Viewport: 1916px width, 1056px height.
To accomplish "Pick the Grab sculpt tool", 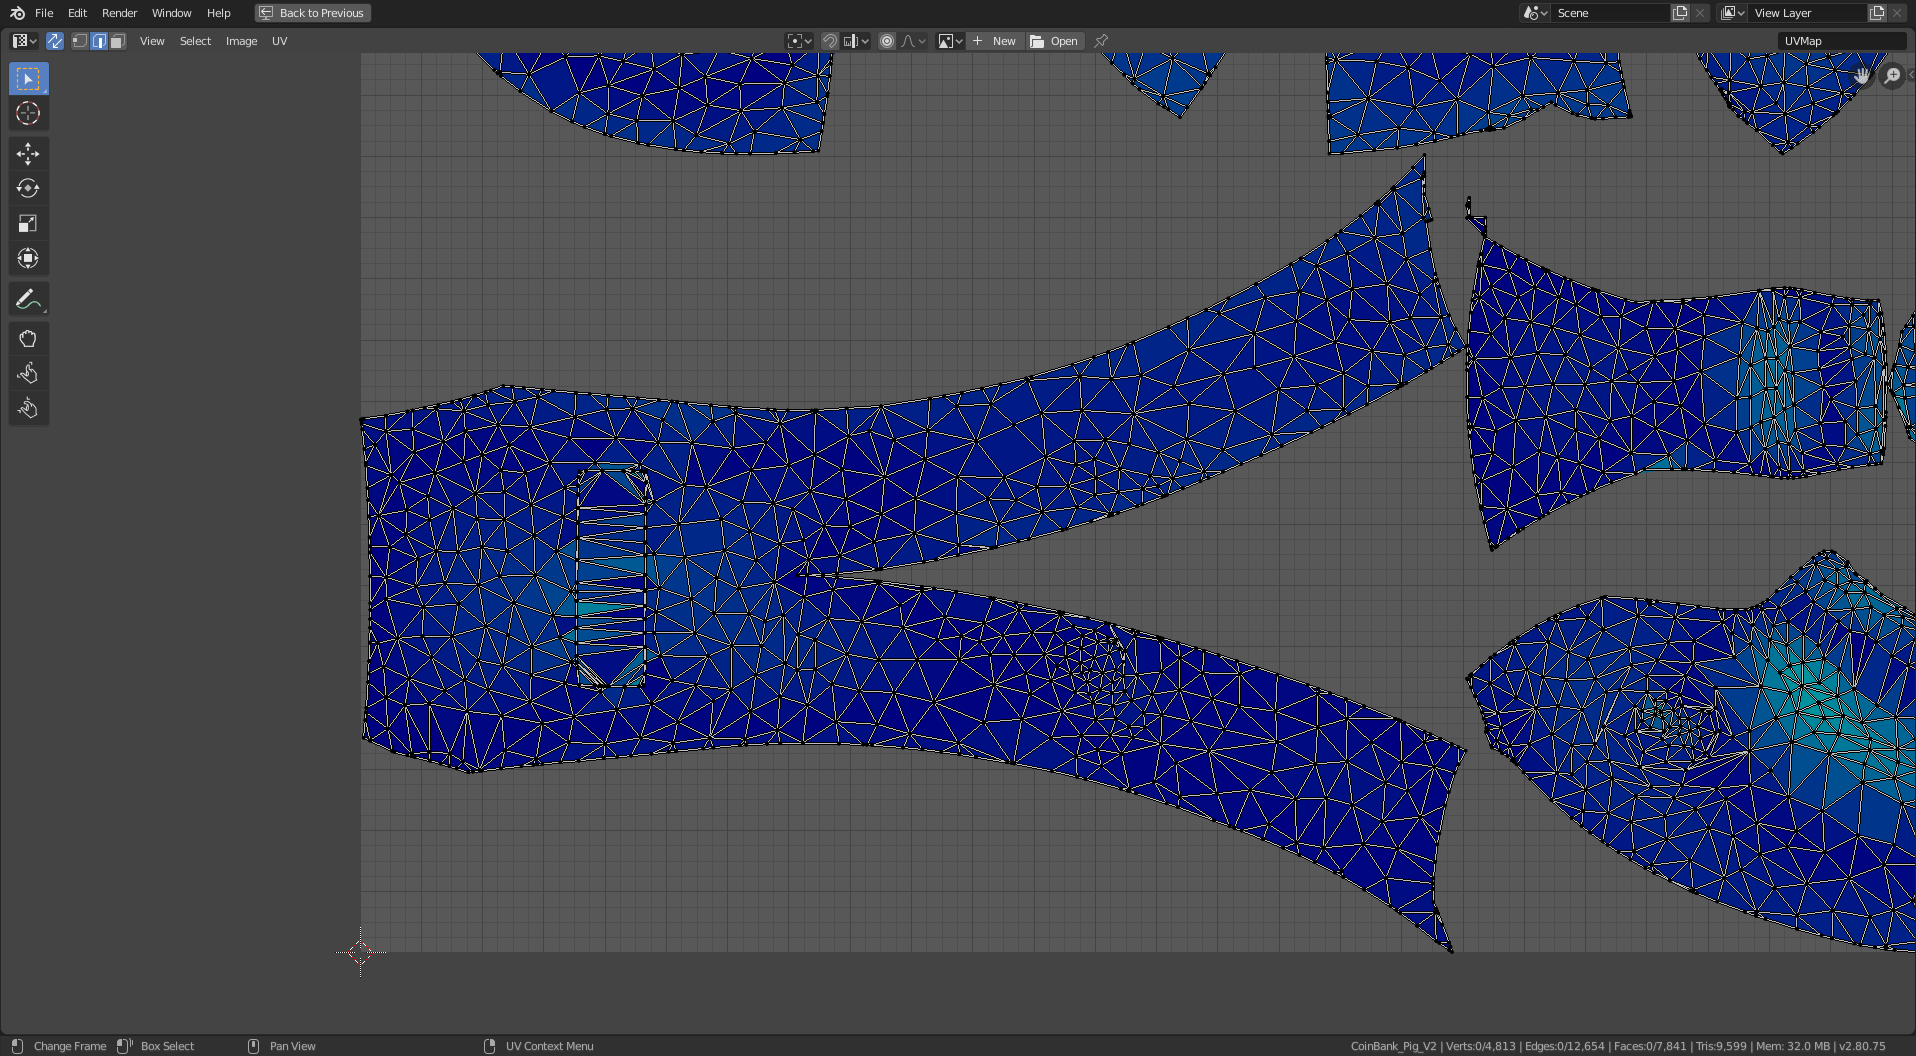I will [28, 339].
